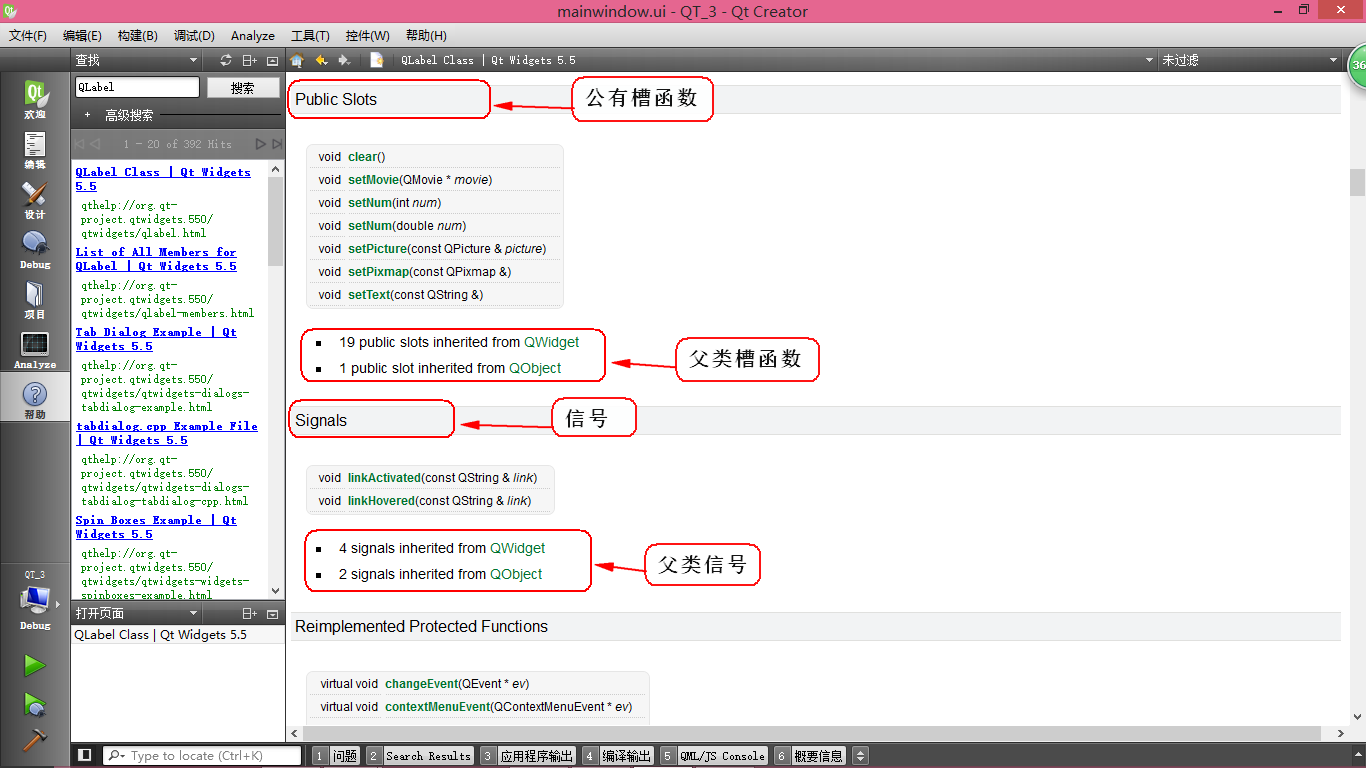1366x768 pixels.
Task: Open the 文件(F) menu
Action: point(28,35)
